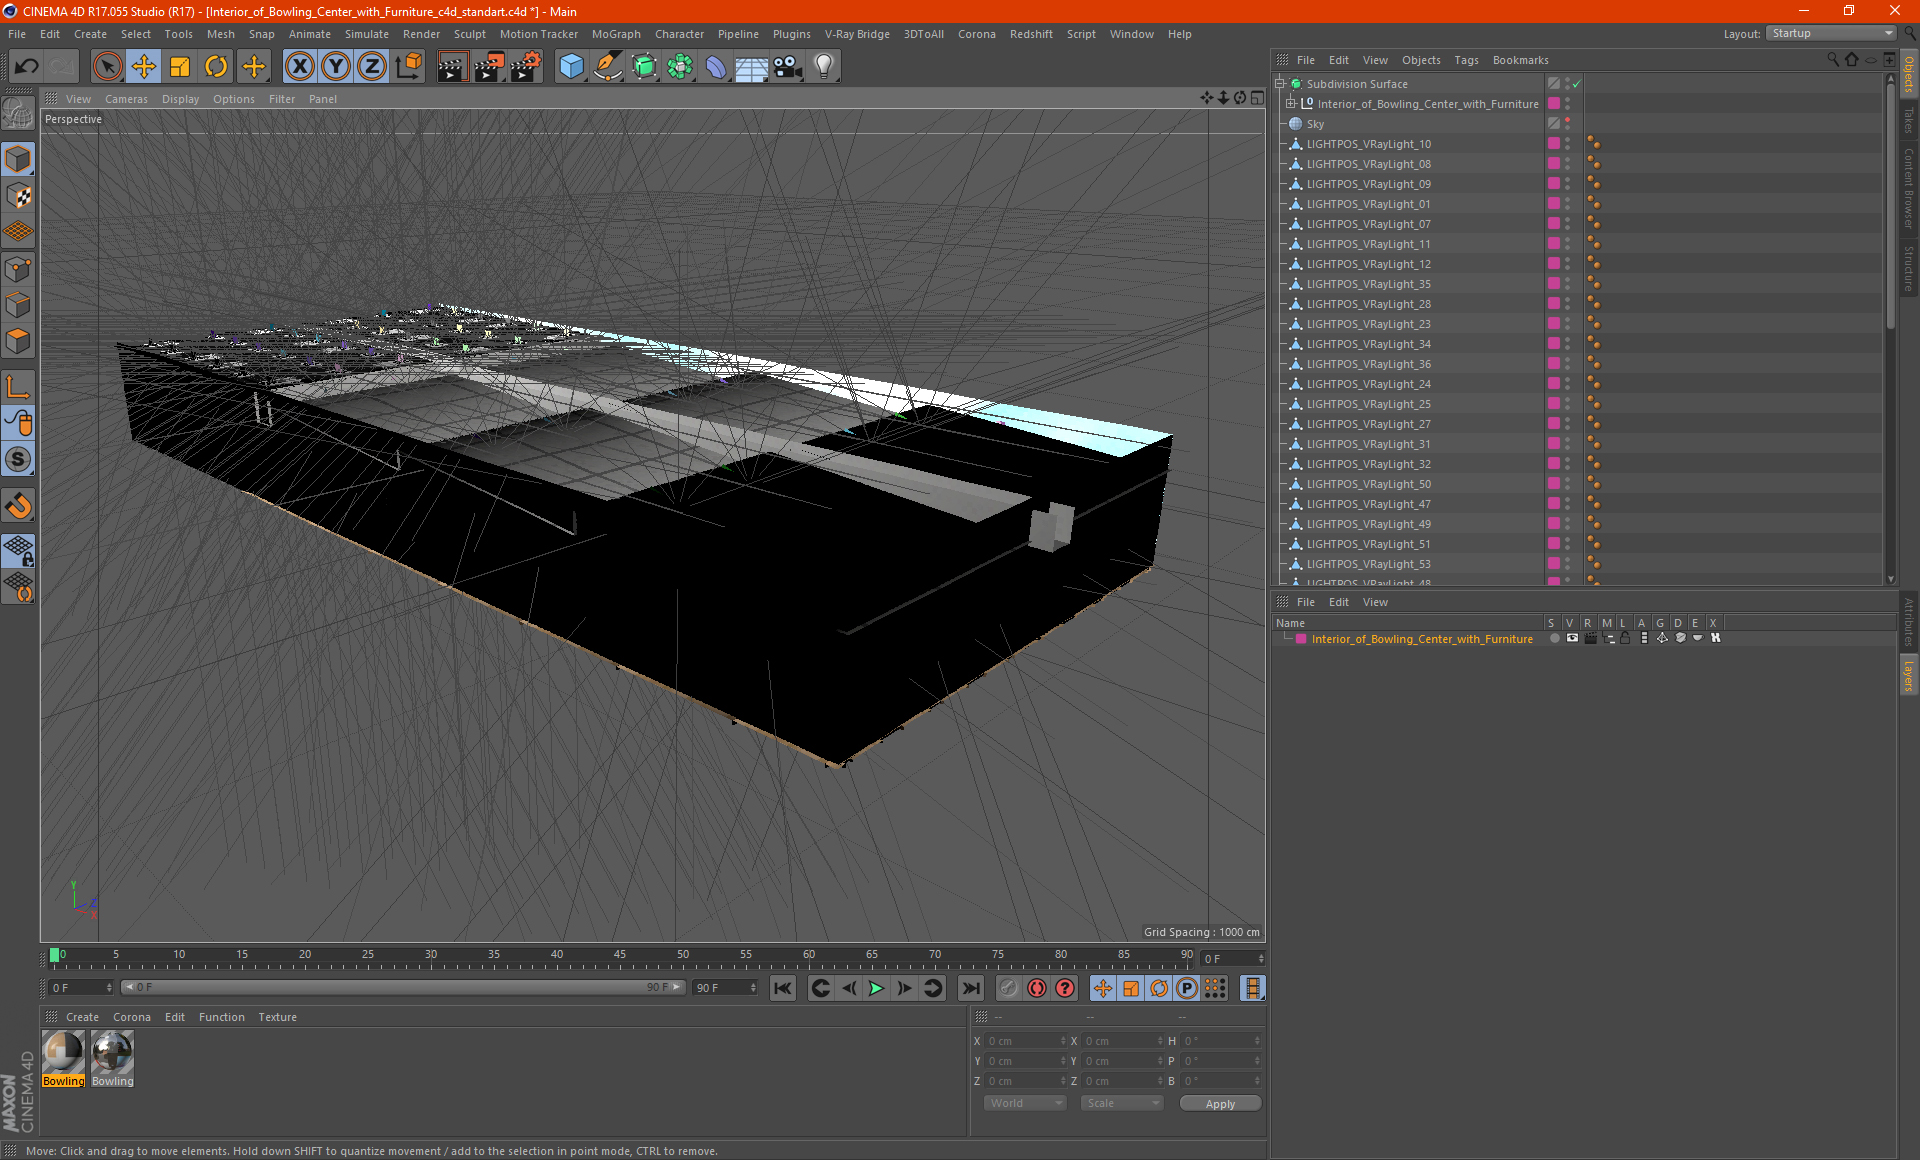
Task: Add a Light object
Action: pyautogui.click(x=824, y=67)
